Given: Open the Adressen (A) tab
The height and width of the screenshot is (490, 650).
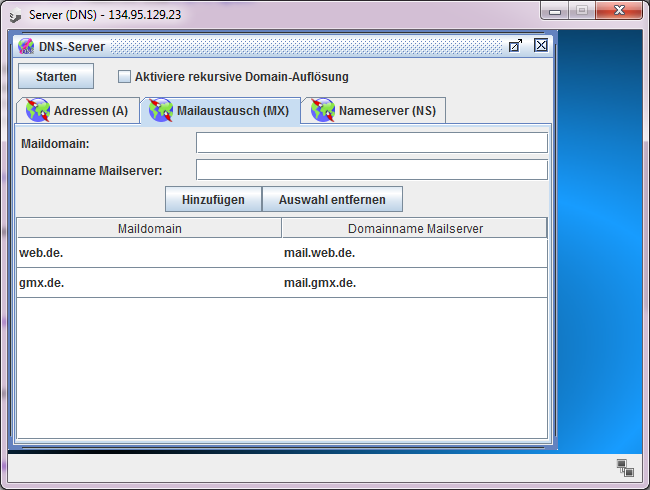Looking at the screenshot, I should [x=78, y=111].
